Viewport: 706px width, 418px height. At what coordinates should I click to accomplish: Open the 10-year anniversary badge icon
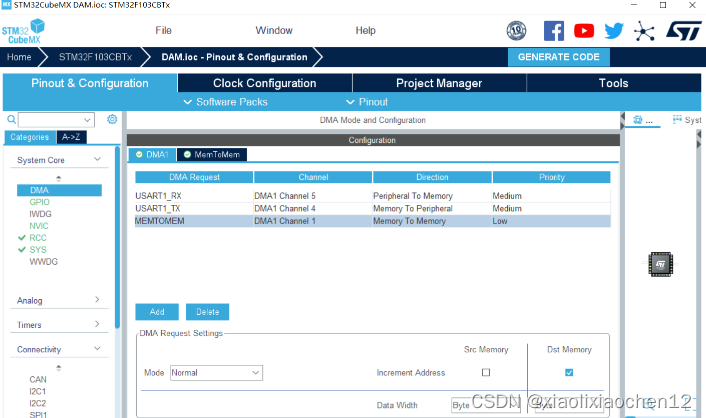[x=516, y=31]
